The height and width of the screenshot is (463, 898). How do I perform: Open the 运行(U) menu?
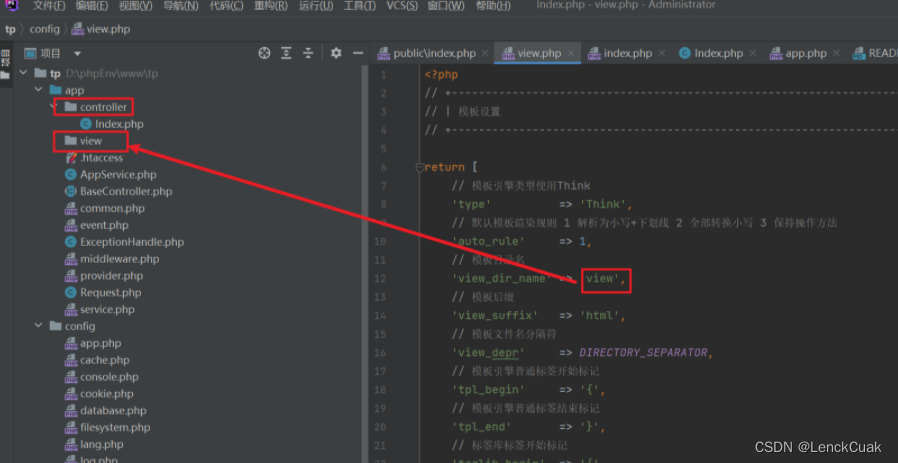click(316, 6)
